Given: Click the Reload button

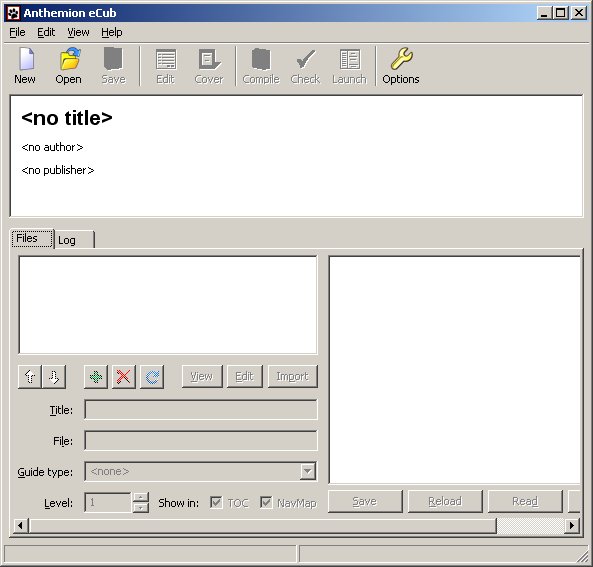Looking at the screenshot, I should tap(446, 502).
